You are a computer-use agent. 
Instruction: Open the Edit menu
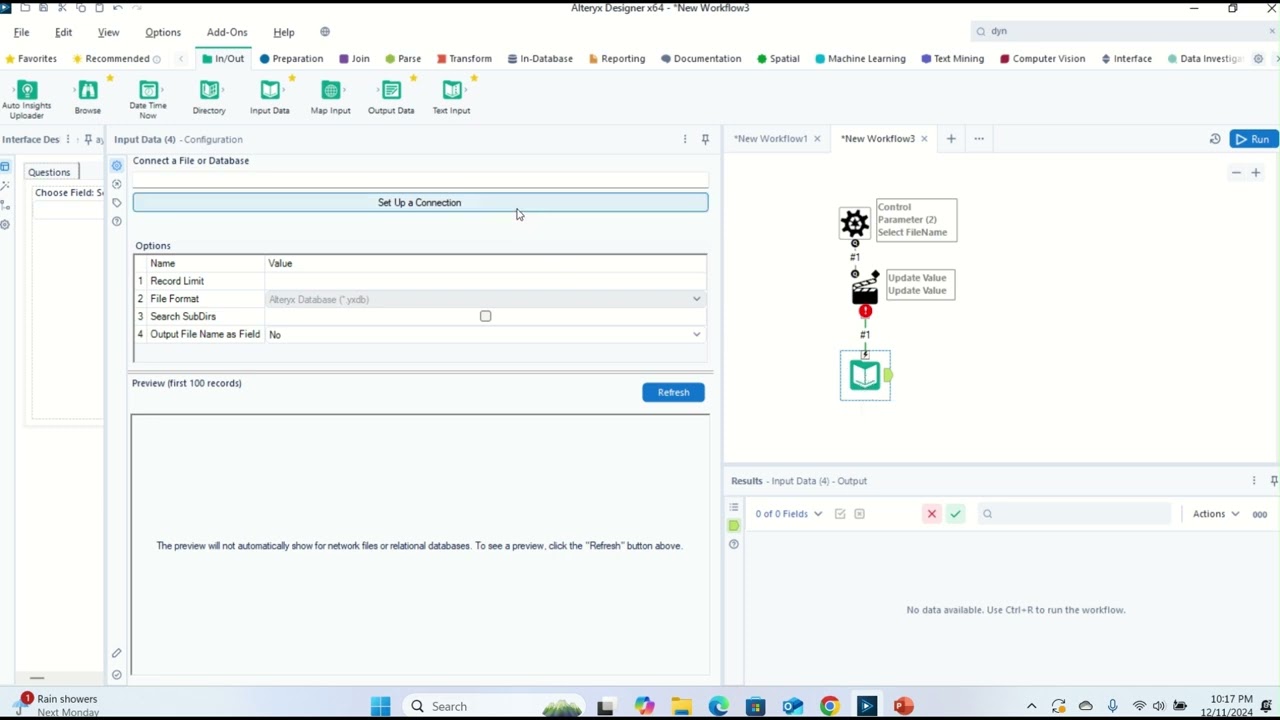point(63,32)
